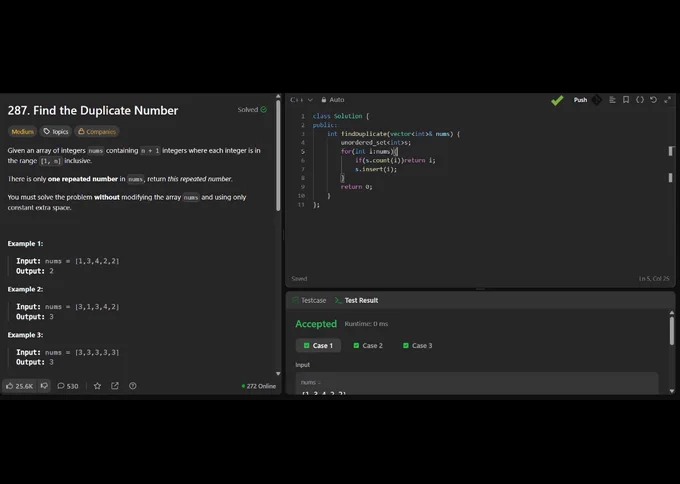Reset code with the undo arrow icon

tap(654, 100)
